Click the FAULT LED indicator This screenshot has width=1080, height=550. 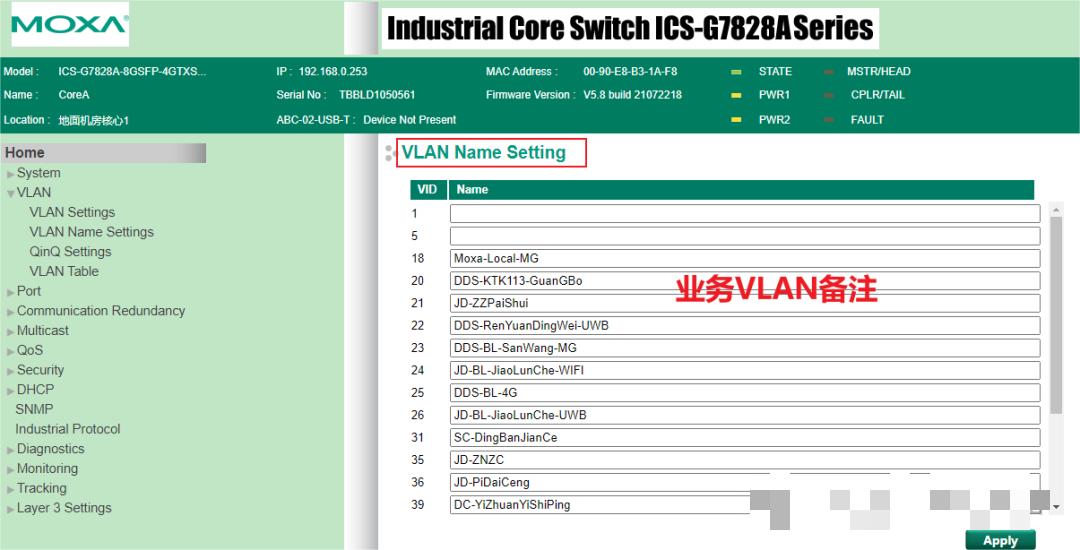click(829, 120)
